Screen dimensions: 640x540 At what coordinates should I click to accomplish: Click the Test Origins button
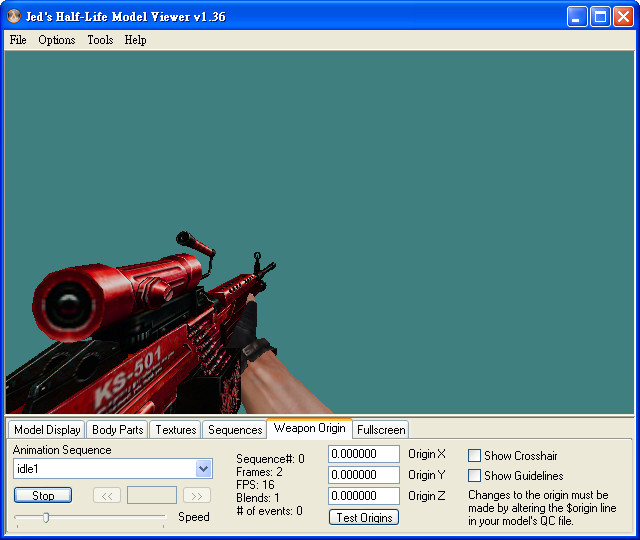pos(364,518)
